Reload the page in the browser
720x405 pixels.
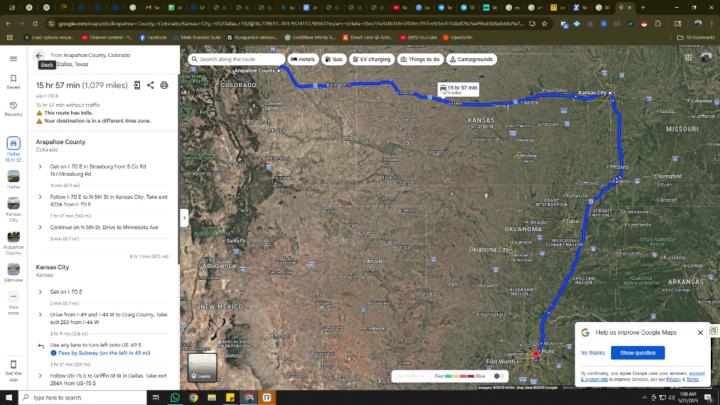click(35, 23)
